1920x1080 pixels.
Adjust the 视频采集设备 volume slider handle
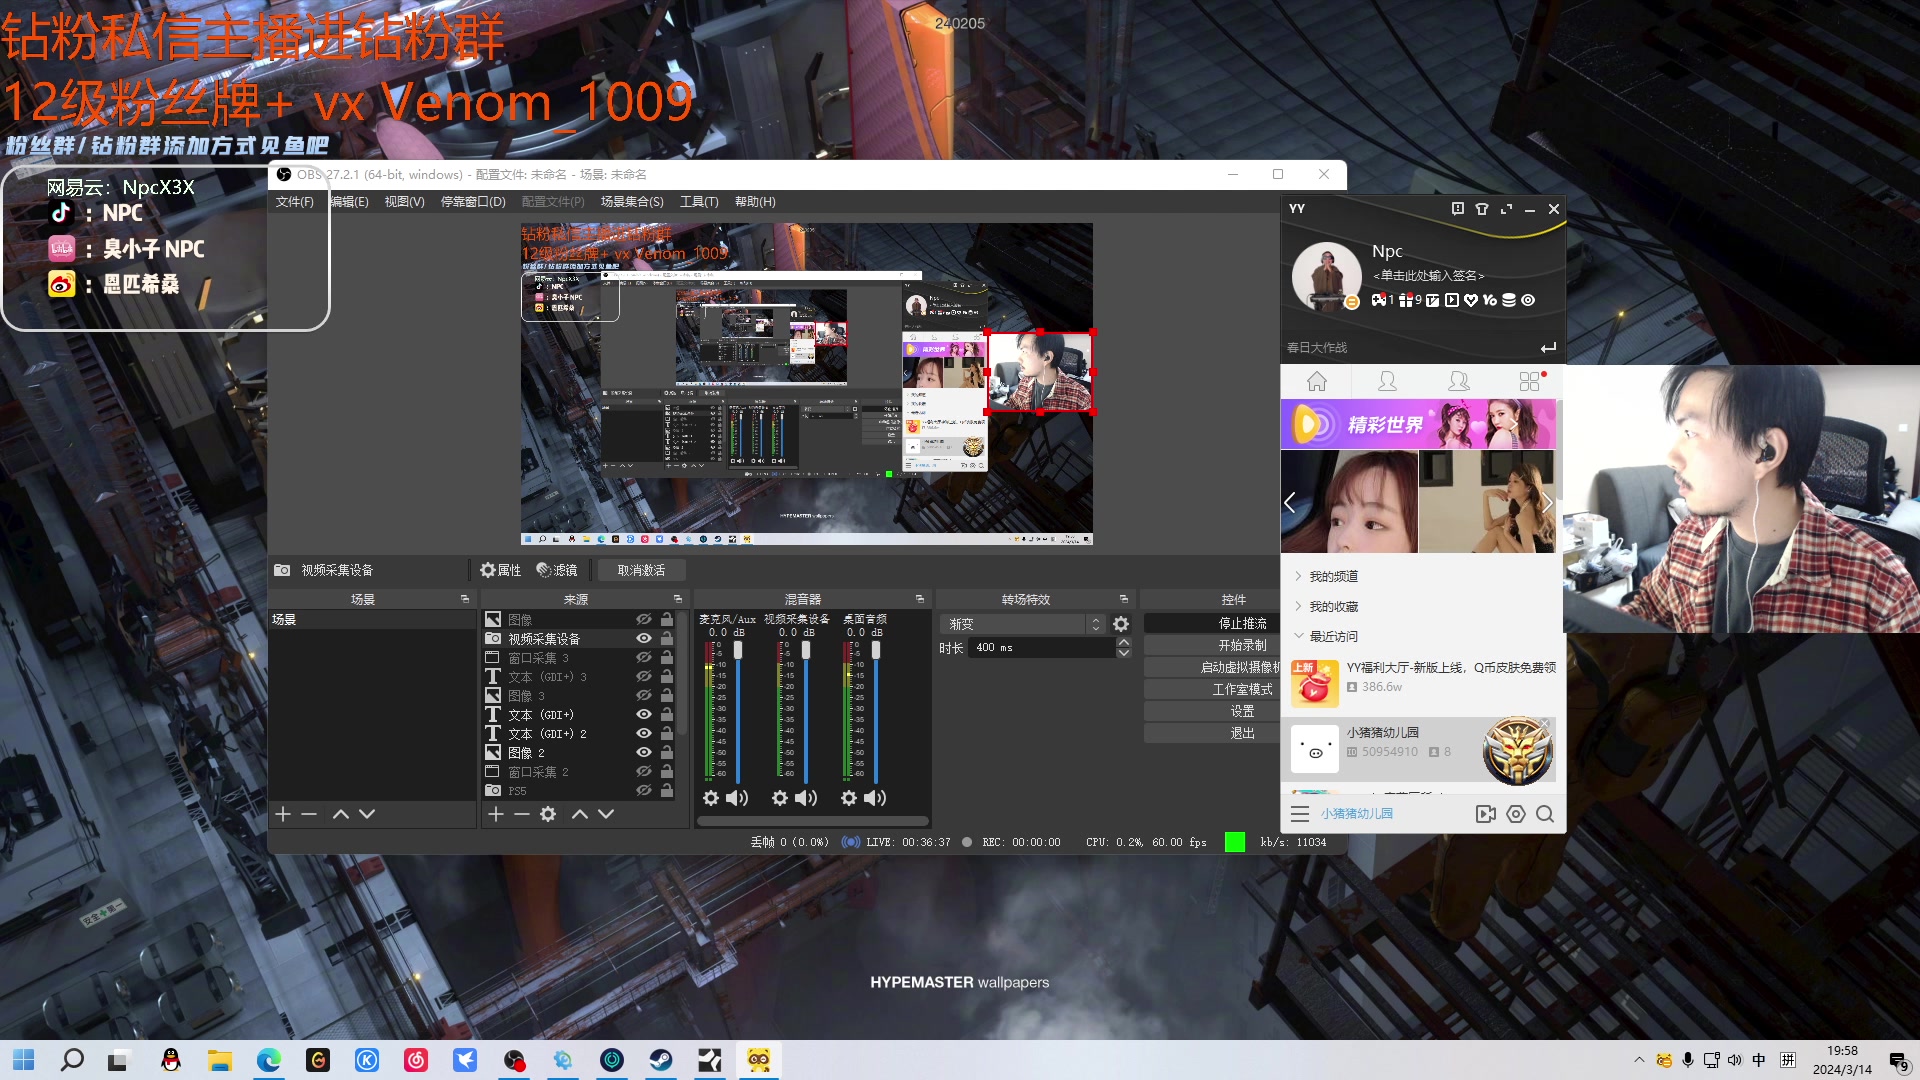tap(806, 650)
